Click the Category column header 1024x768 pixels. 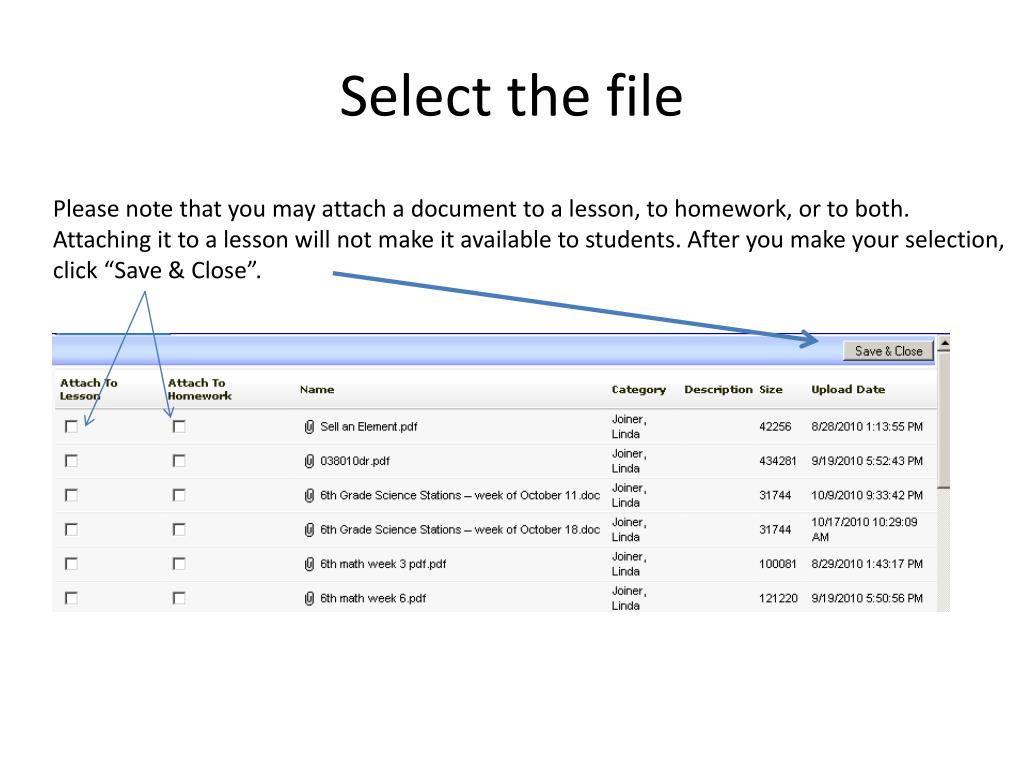[x=639, y=390]
